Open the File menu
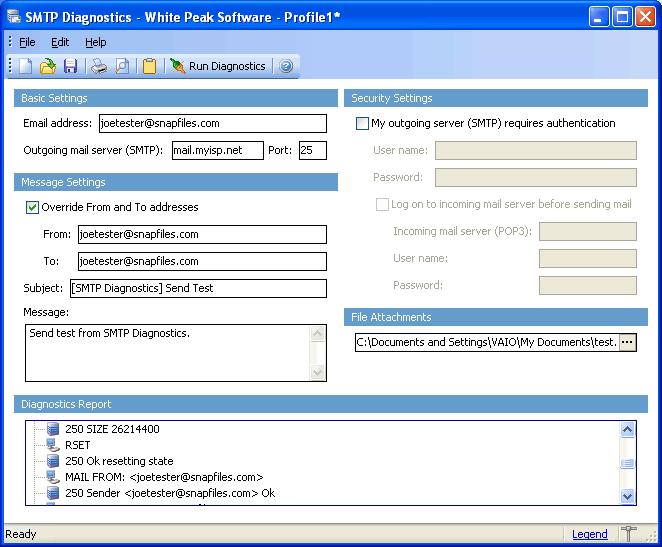The width and height of the screenshot is (662, 547). 27,42
